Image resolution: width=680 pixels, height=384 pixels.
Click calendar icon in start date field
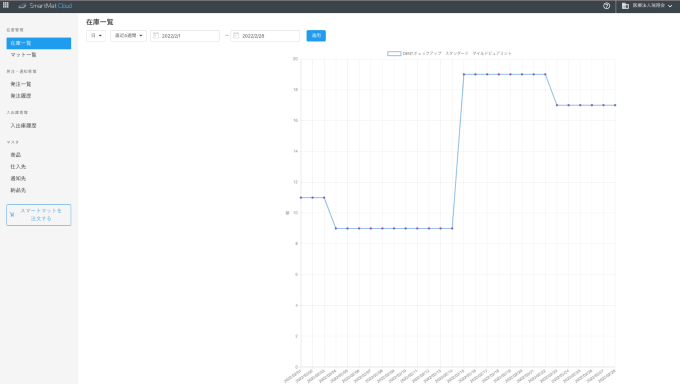tap(156, 36)
